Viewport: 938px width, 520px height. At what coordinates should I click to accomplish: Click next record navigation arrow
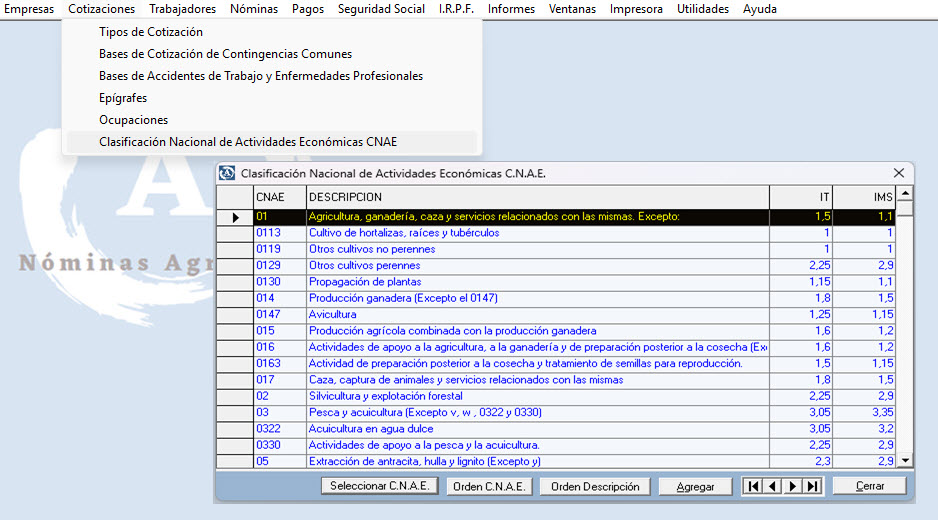tap(792, 486)
